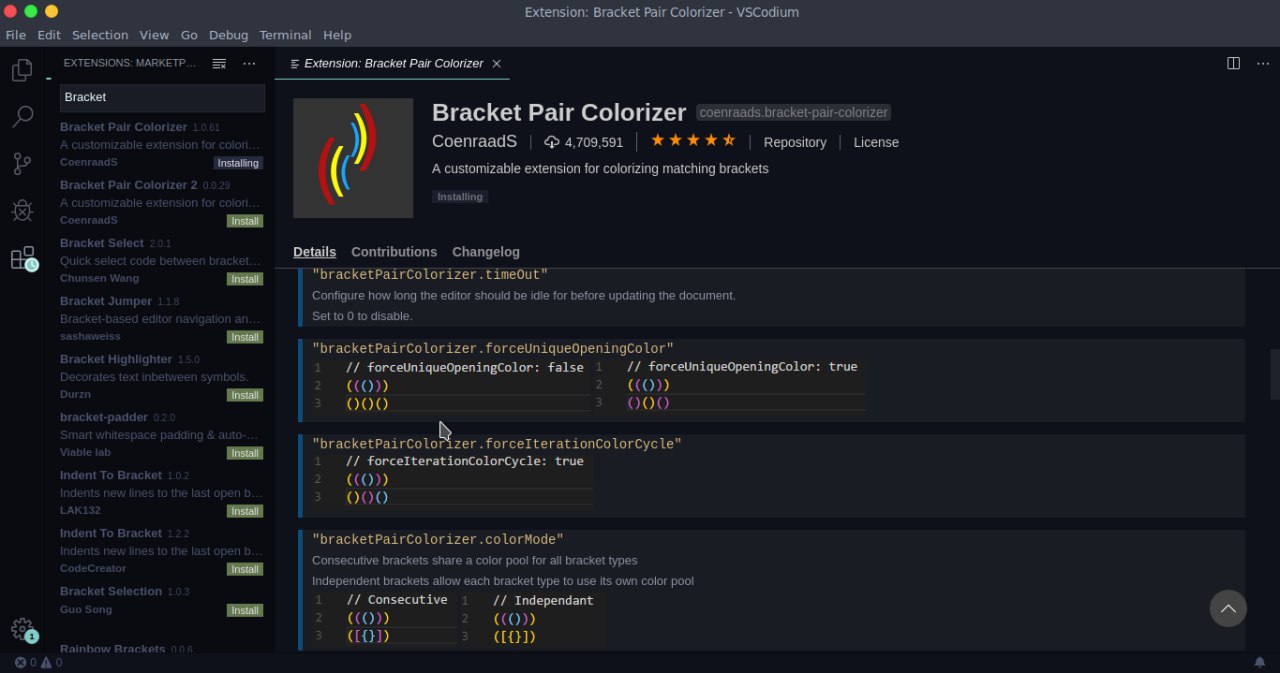Install the Bracket Selection extension
Image resolution: width=1280 pixels, height=673 pixels.
click(245, 610)
